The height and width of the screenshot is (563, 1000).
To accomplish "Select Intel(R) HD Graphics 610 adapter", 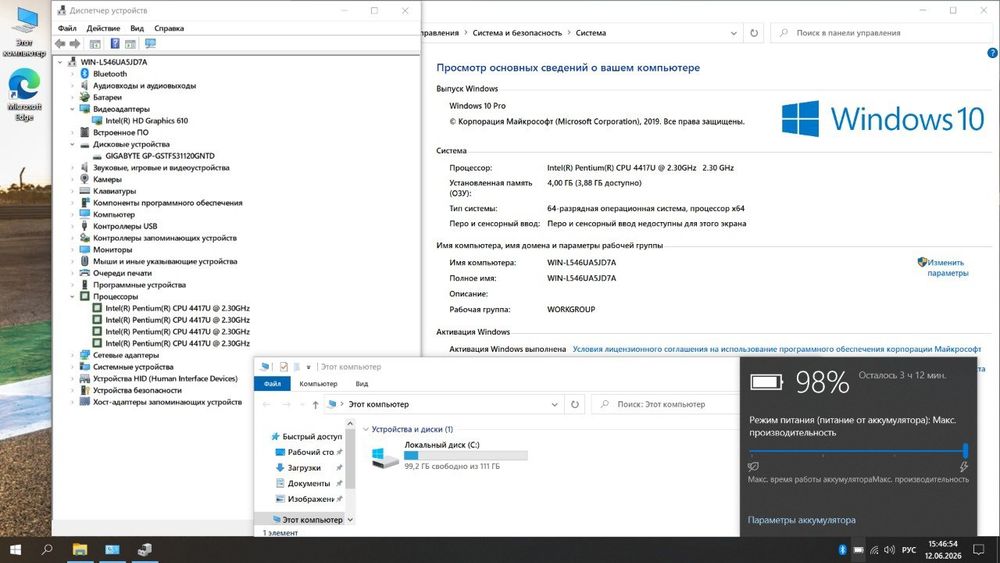I will point(146,121).
